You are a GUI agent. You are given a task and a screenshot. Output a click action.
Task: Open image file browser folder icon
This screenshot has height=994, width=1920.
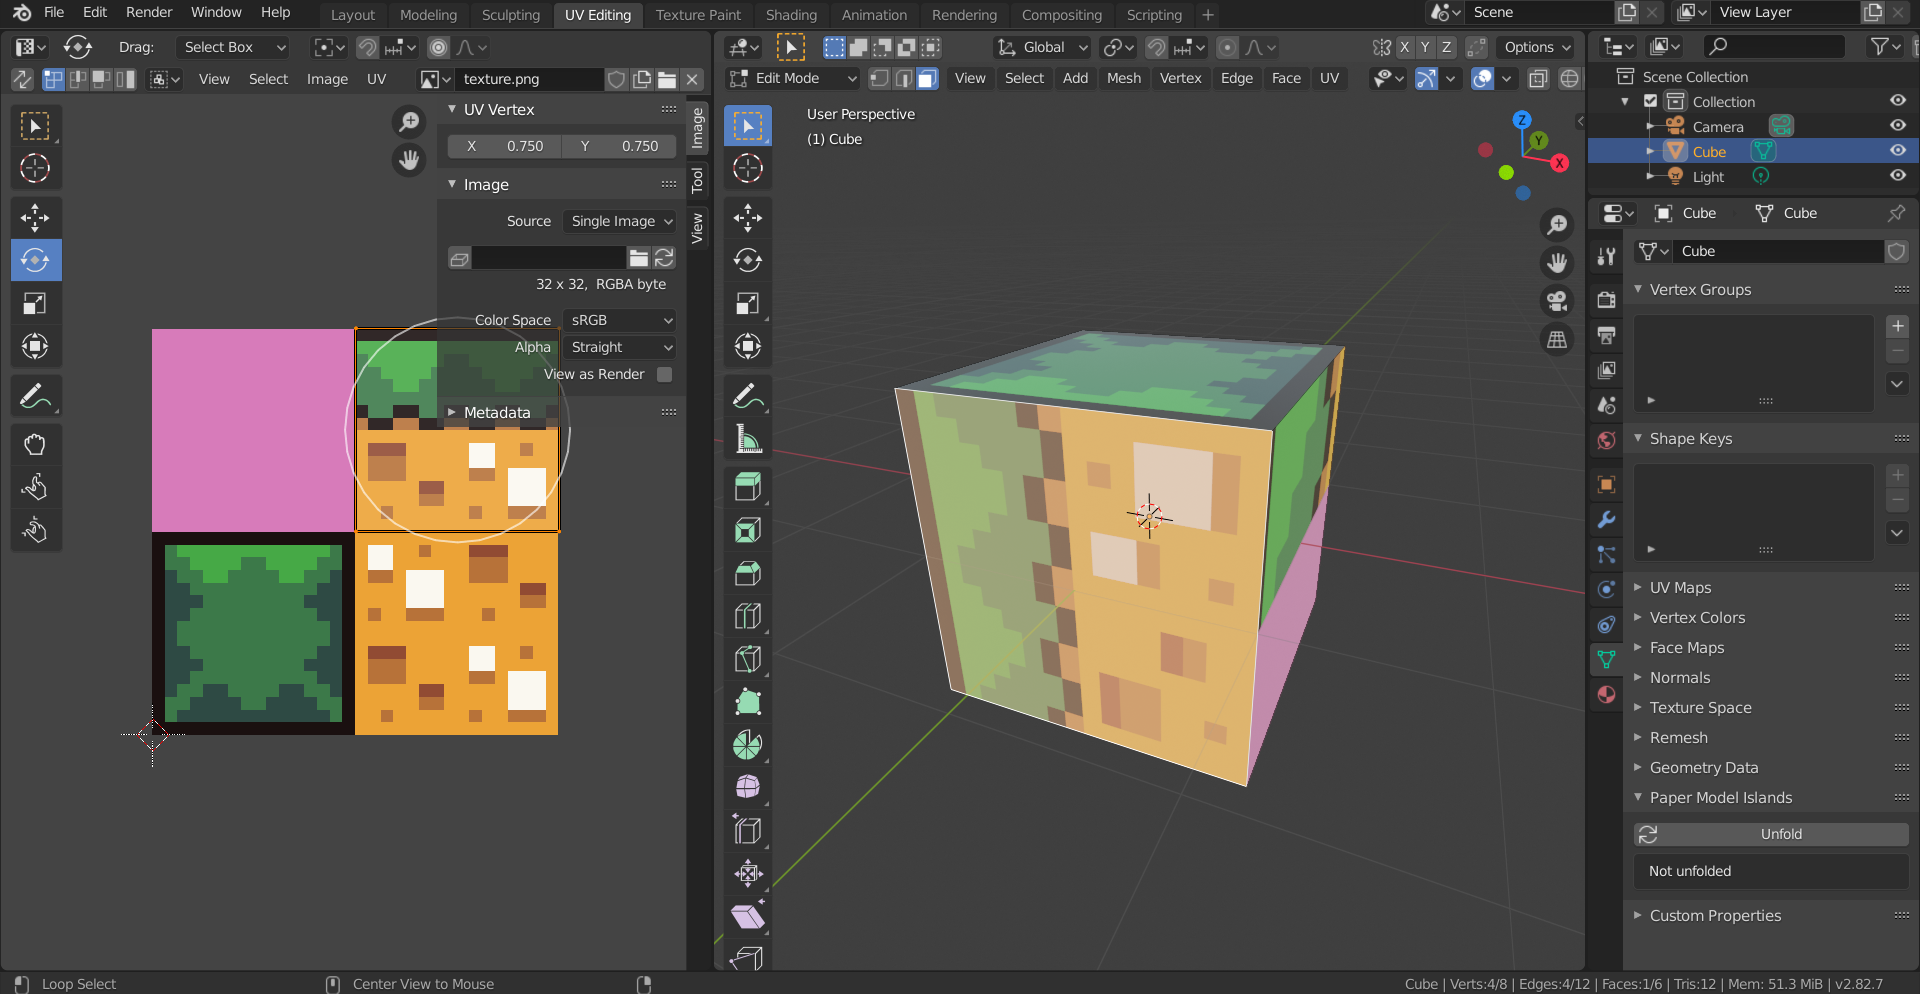667,79
